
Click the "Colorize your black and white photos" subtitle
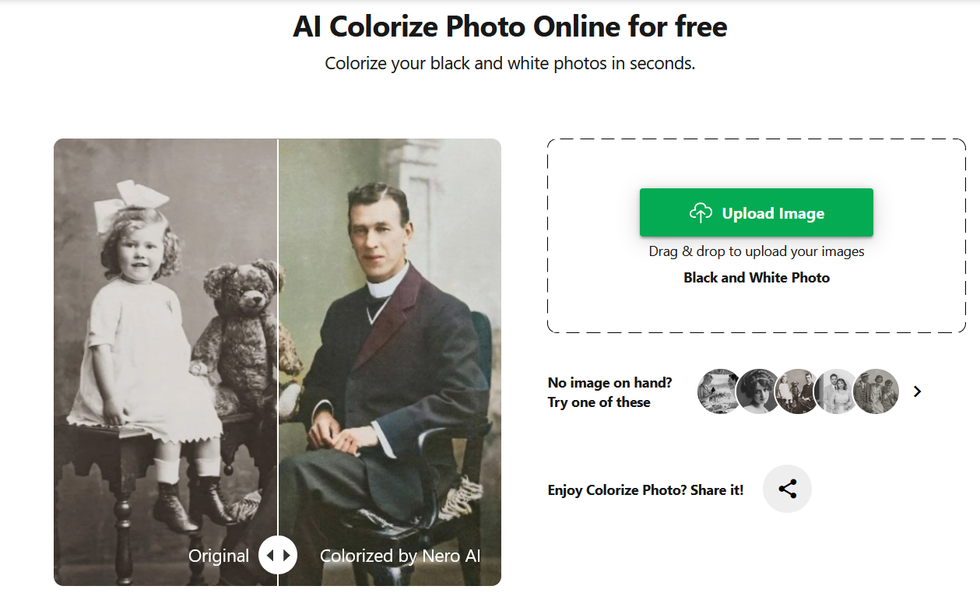click(x=510, y=63)
